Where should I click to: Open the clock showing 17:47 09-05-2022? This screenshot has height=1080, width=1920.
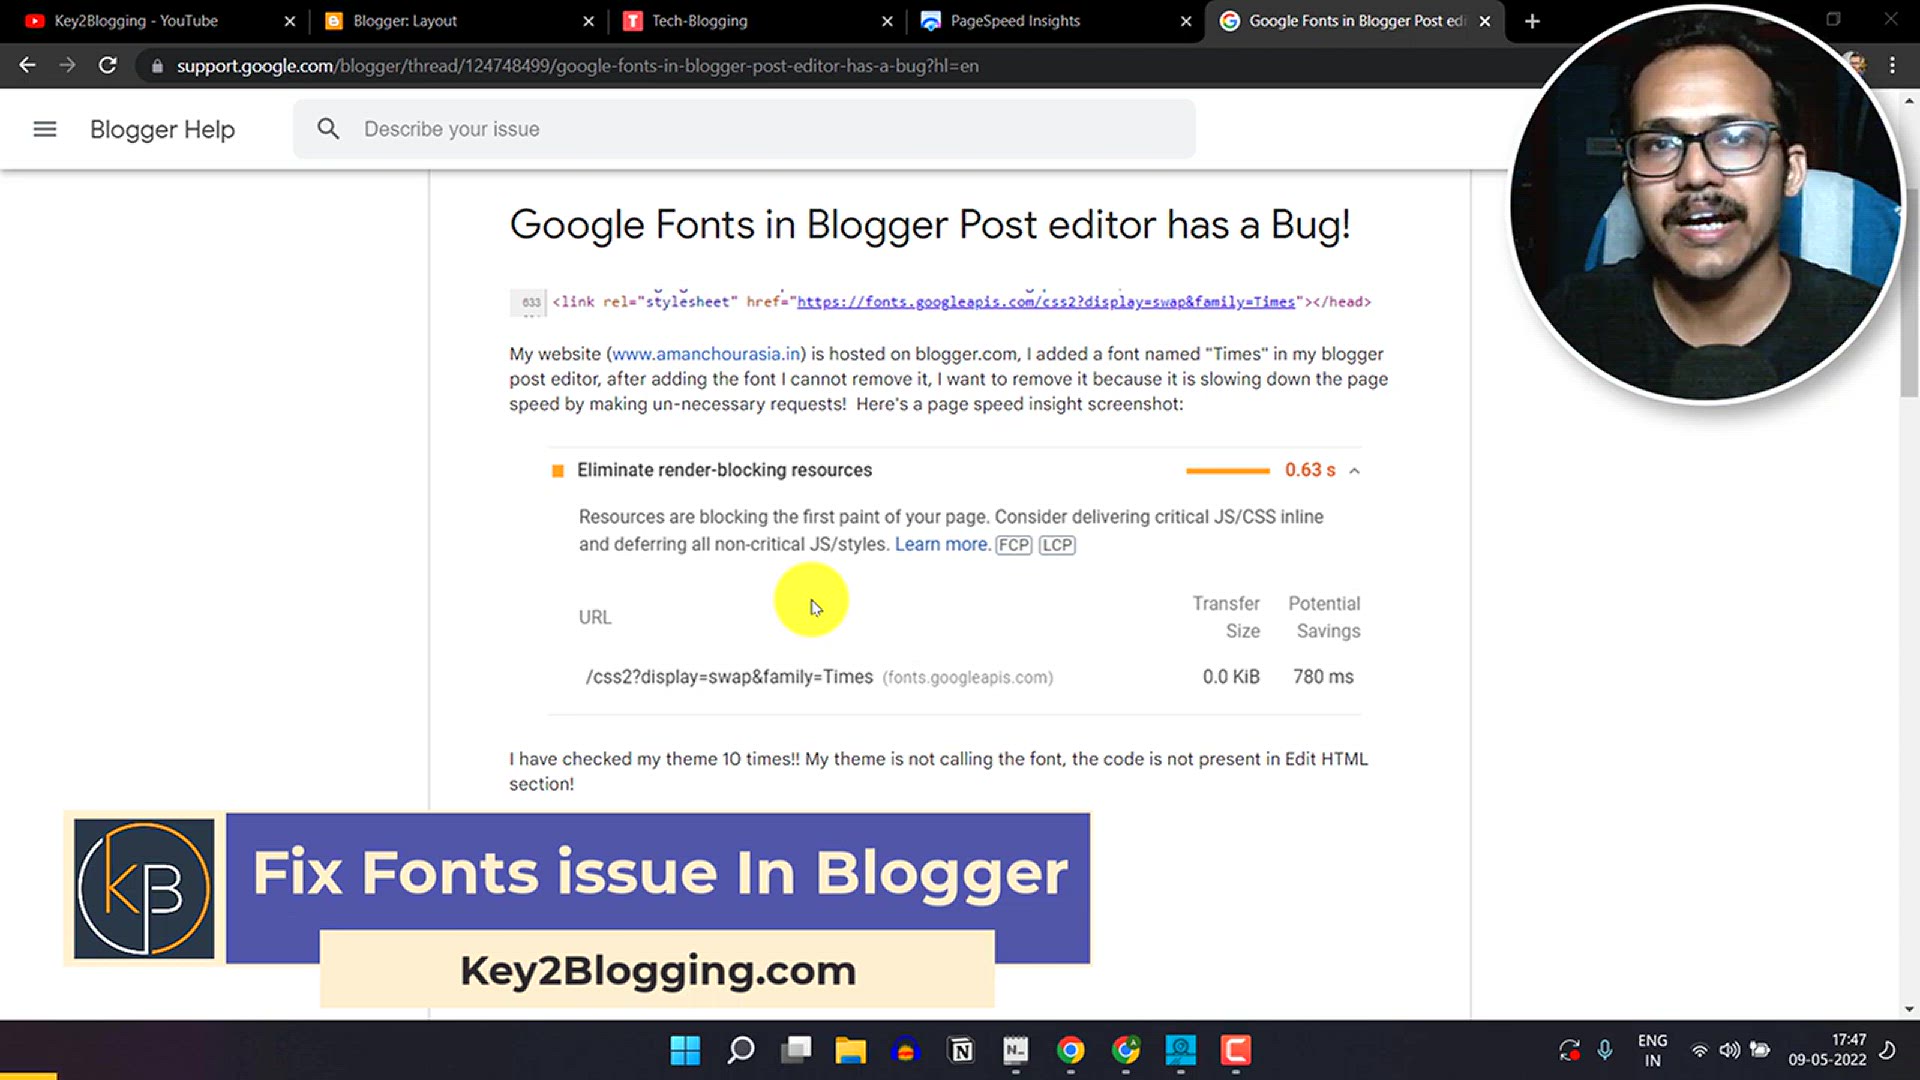click(1827, 1050)
